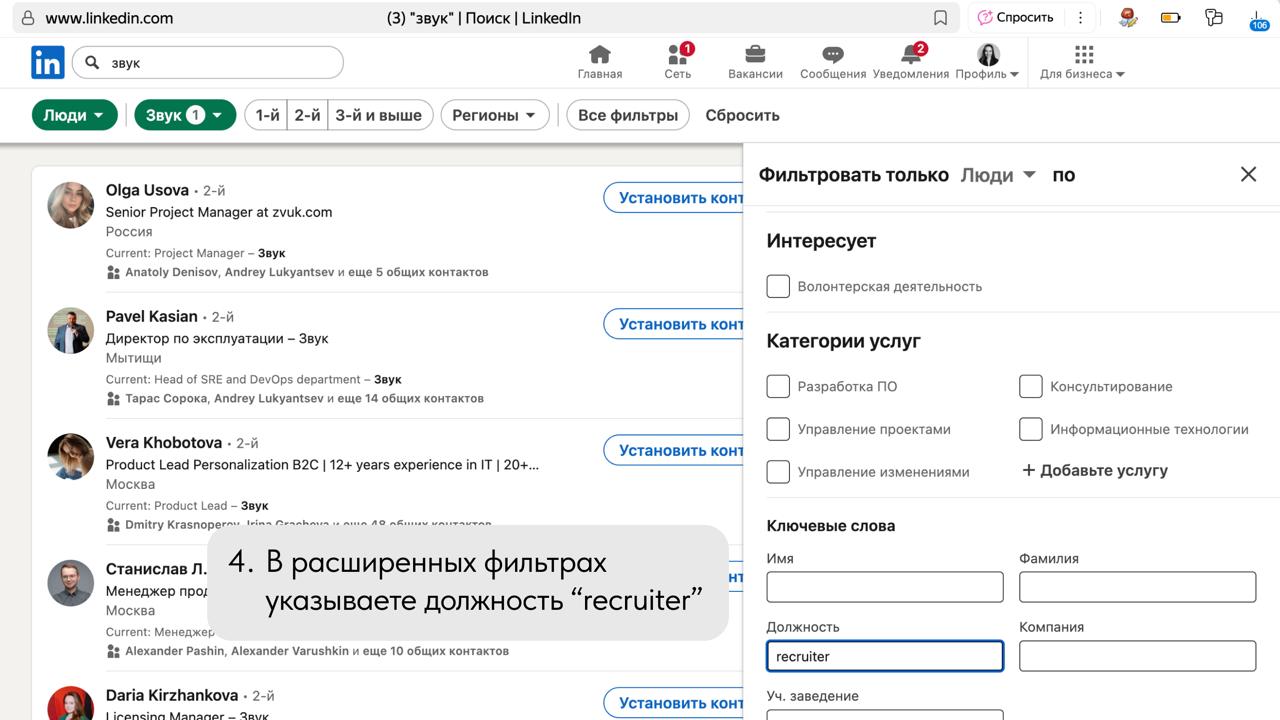Connect with Vera Khobotova
The width and height of the screenshot is (1280, 720).
pyautogui.click(x=674, y=450)
